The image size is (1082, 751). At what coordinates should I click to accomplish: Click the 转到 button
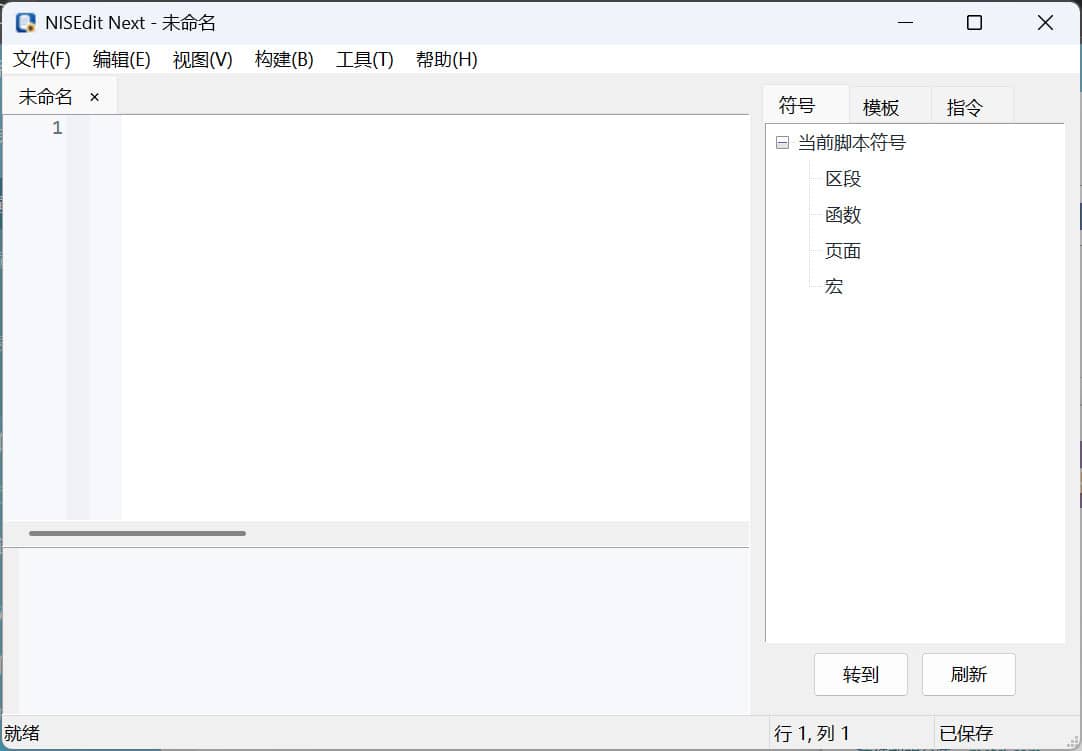(860, 674)
